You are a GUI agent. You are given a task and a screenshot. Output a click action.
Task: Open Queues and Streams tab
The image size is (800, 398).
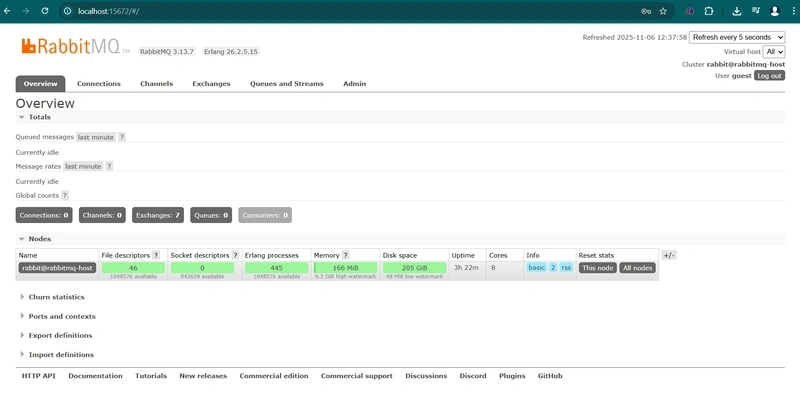[x=287, y=84]
